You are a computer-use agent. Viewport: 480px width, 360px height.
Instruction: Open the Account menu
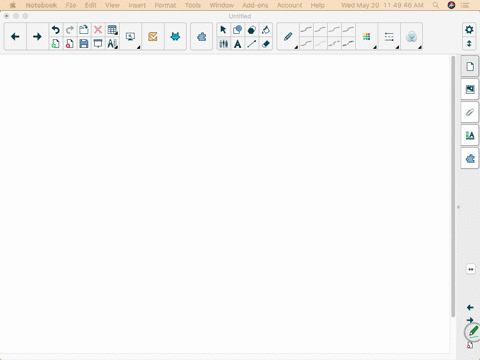coord(289,5)
